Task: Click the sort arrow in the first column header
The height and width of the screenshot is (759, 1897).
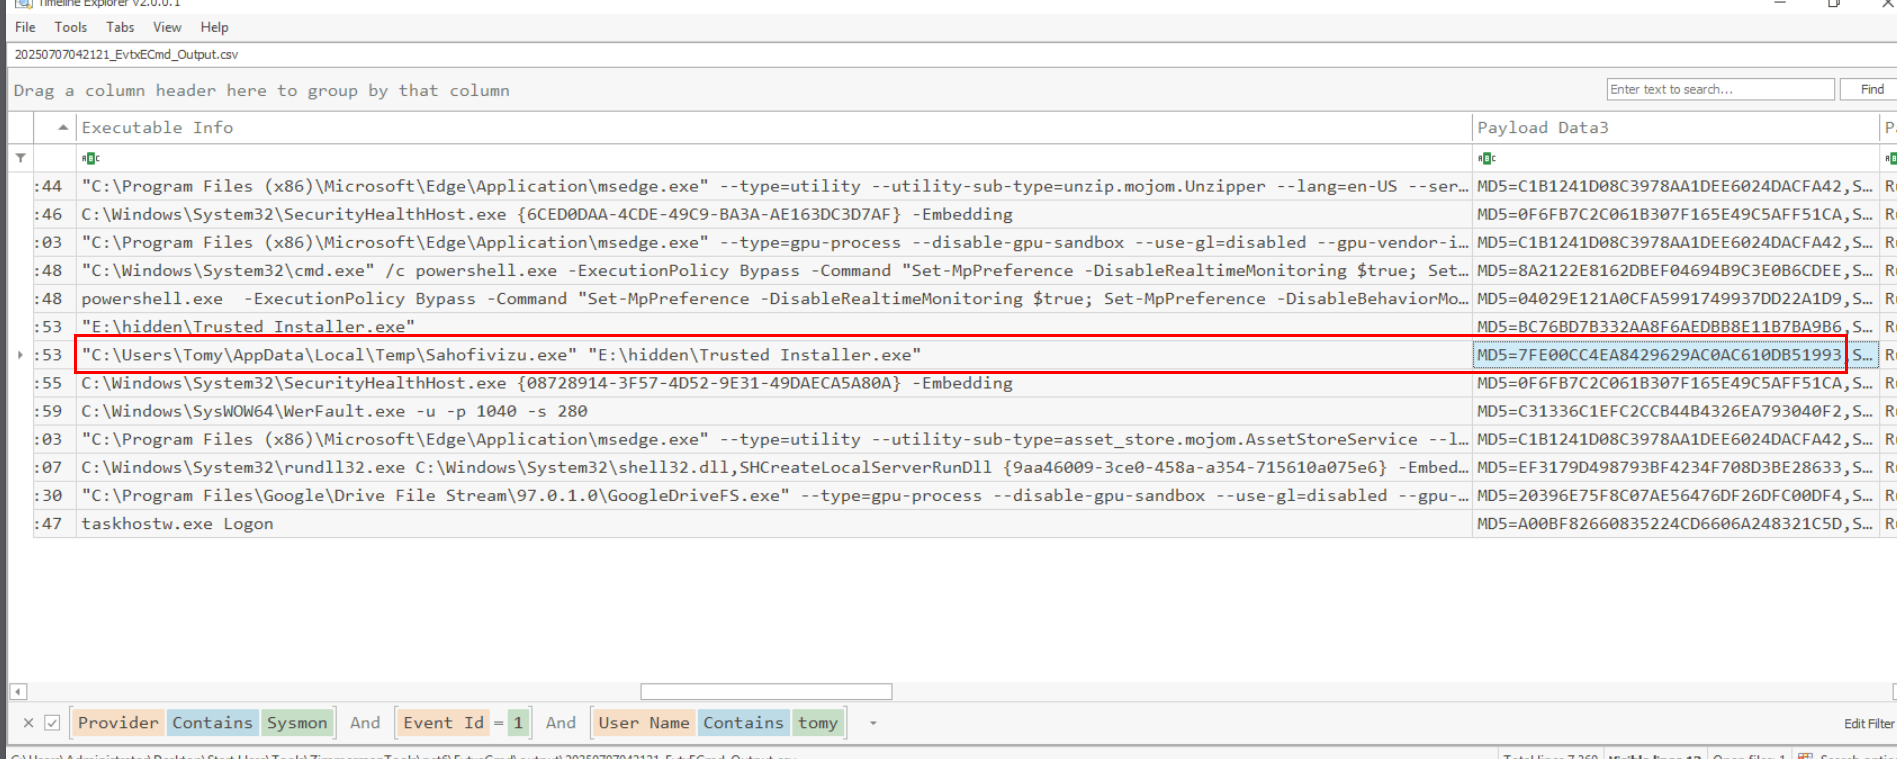Action: (63, 127)
